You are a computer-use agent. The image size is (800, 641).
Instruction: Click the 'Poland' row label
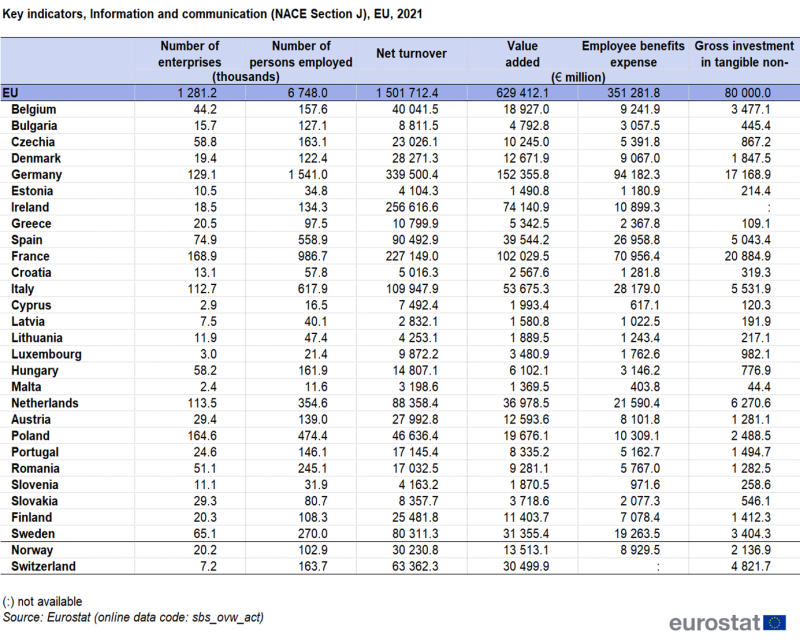30,436
